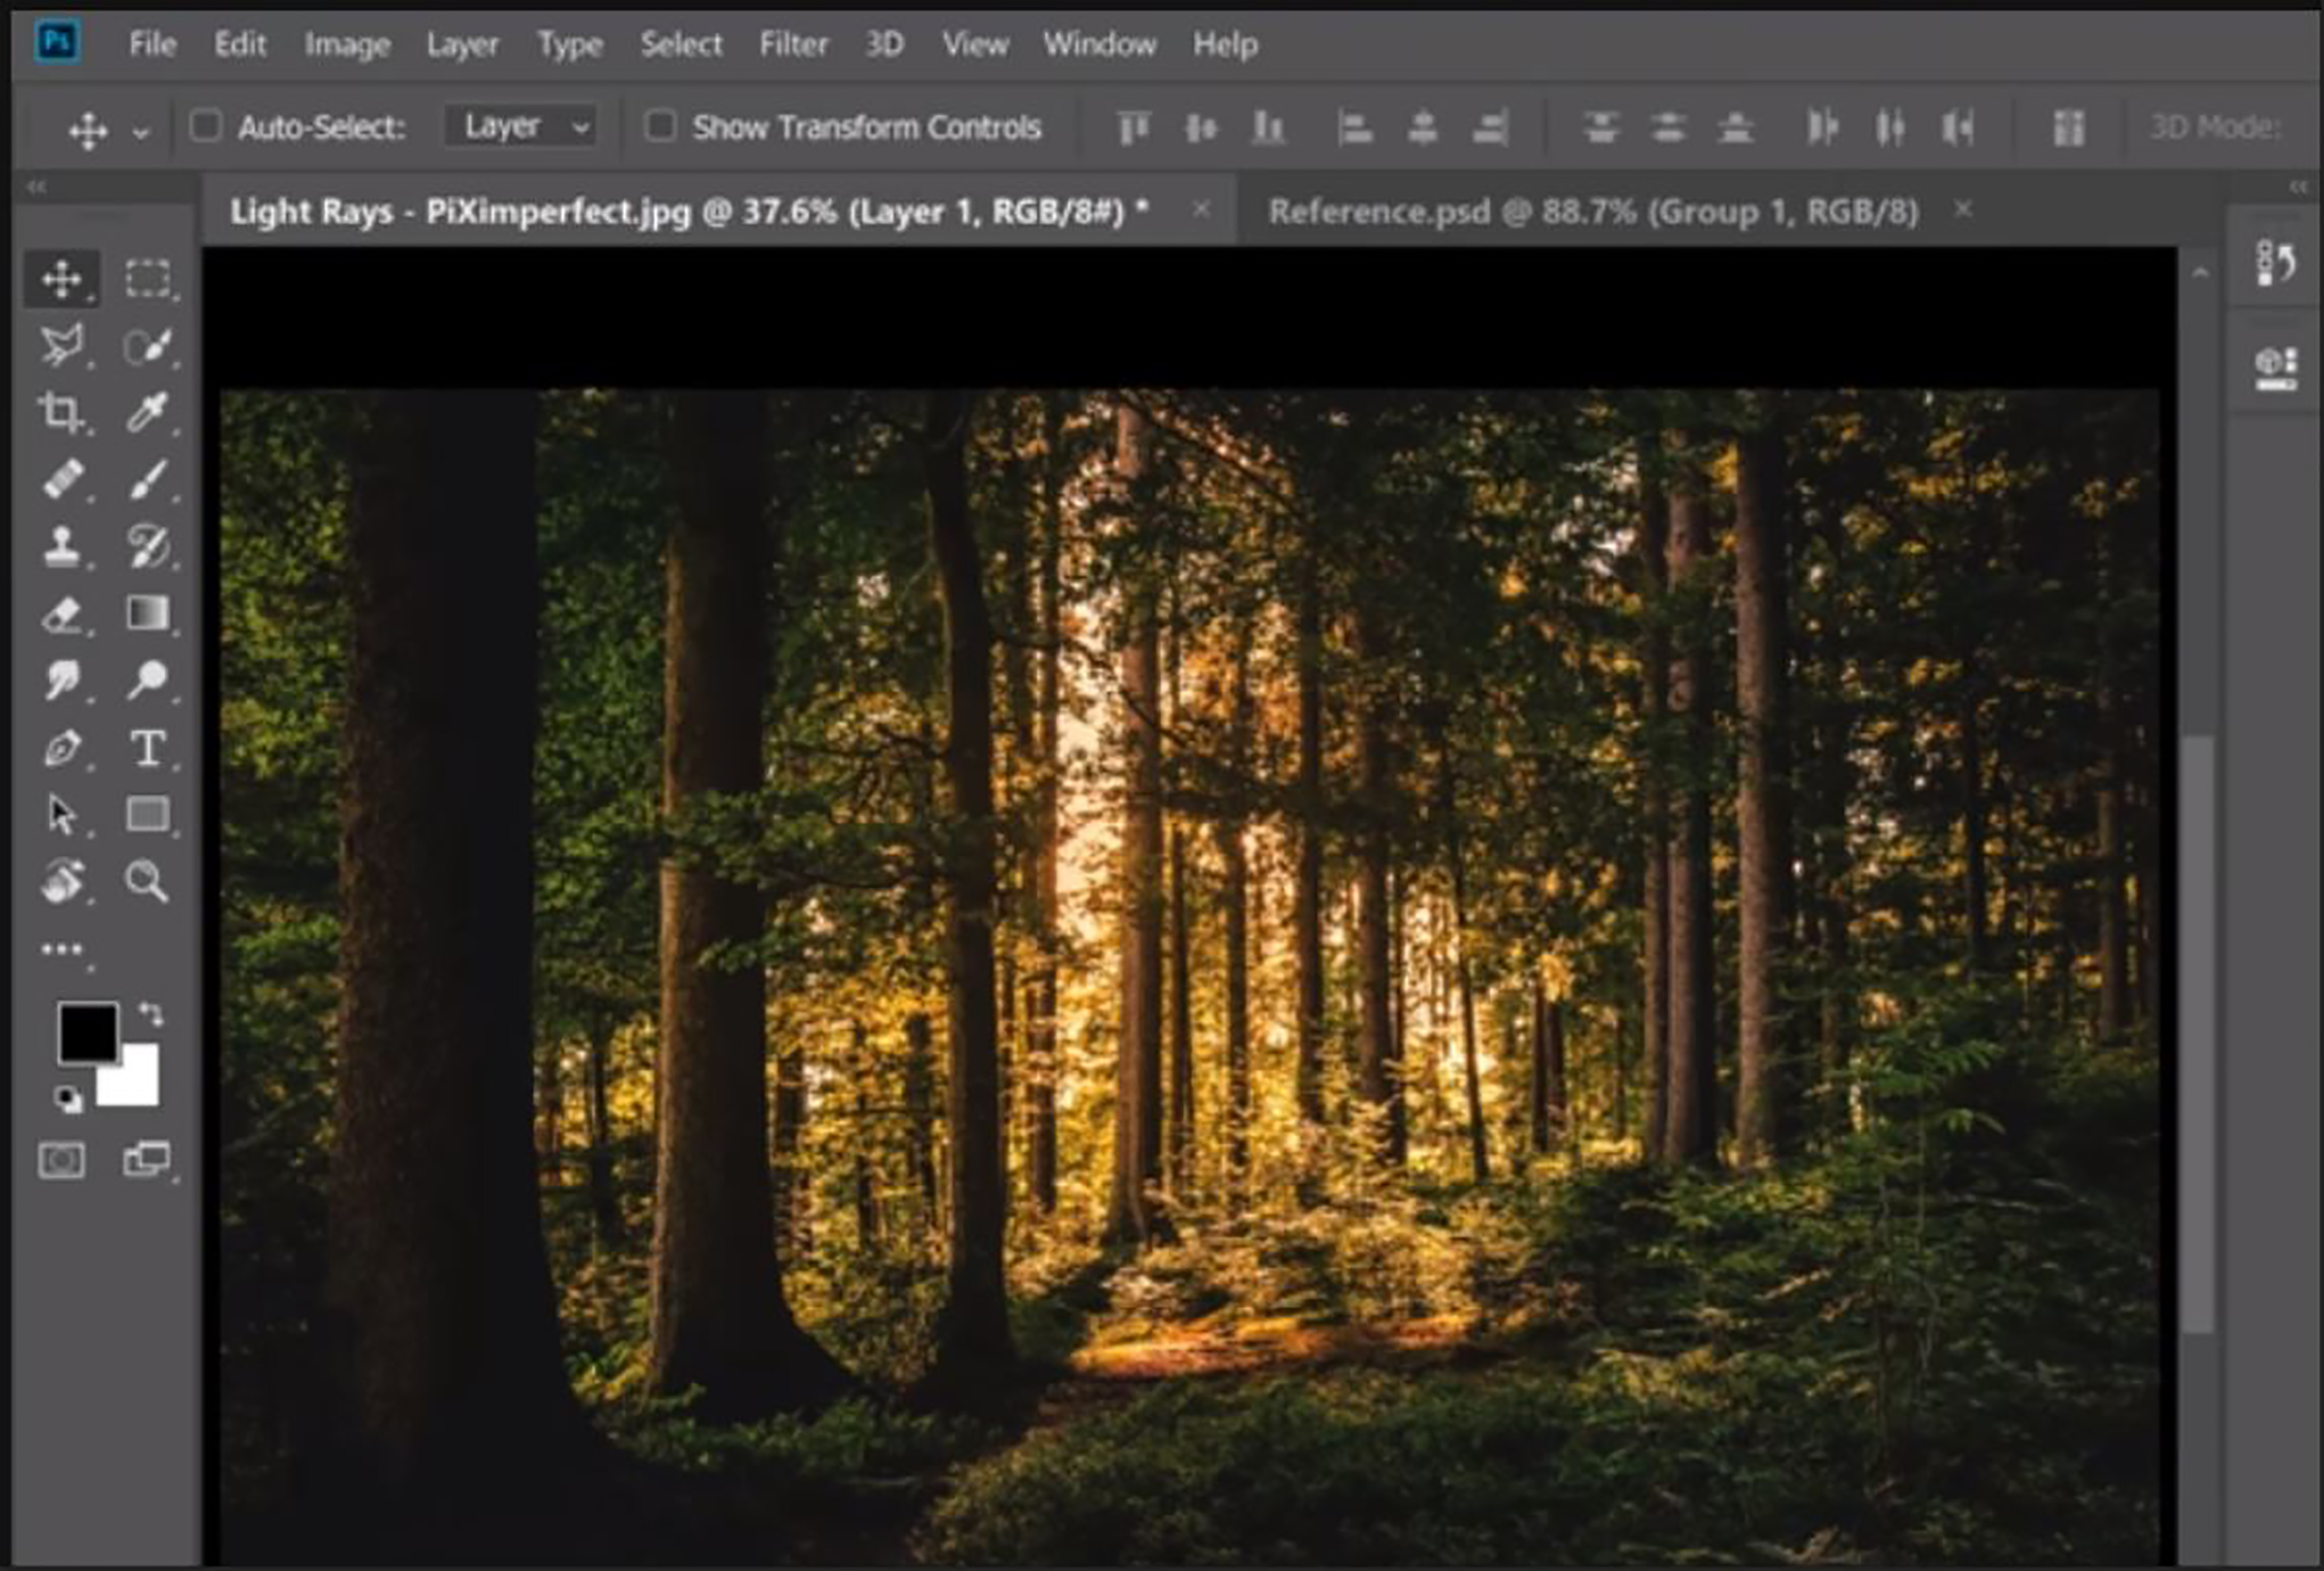Image resolution: width=2324 pixels, height=1571 pixels.
Task: Reset default foreground and background colors
Action: 68,1099
